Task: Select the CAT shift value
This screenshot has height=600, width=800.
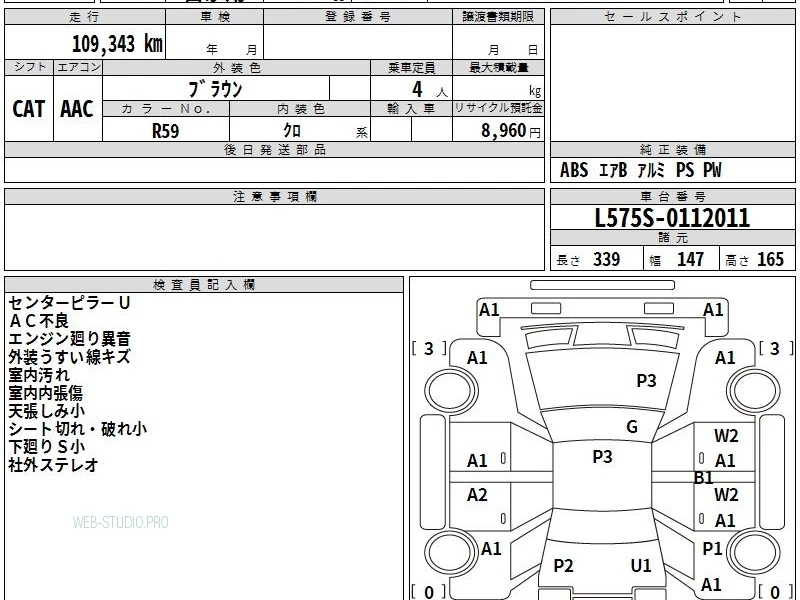Action: pos(29,109)
